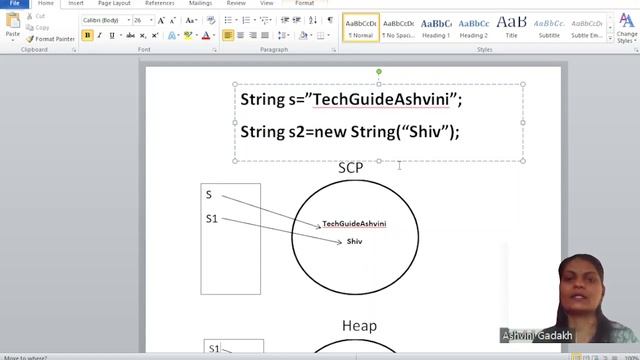
Task: Clear all formatting
Action: point(211,20)
